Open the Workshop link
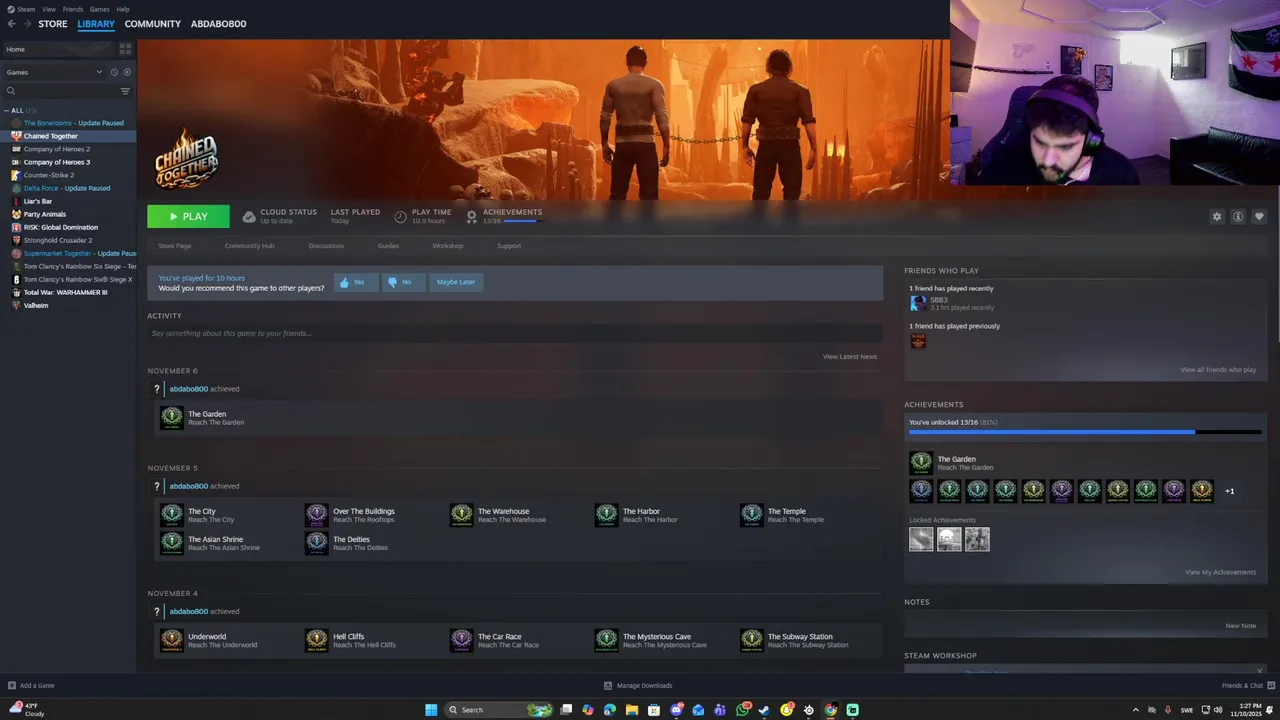This screenshot has height=720, width=1280. tap(448, 246)
